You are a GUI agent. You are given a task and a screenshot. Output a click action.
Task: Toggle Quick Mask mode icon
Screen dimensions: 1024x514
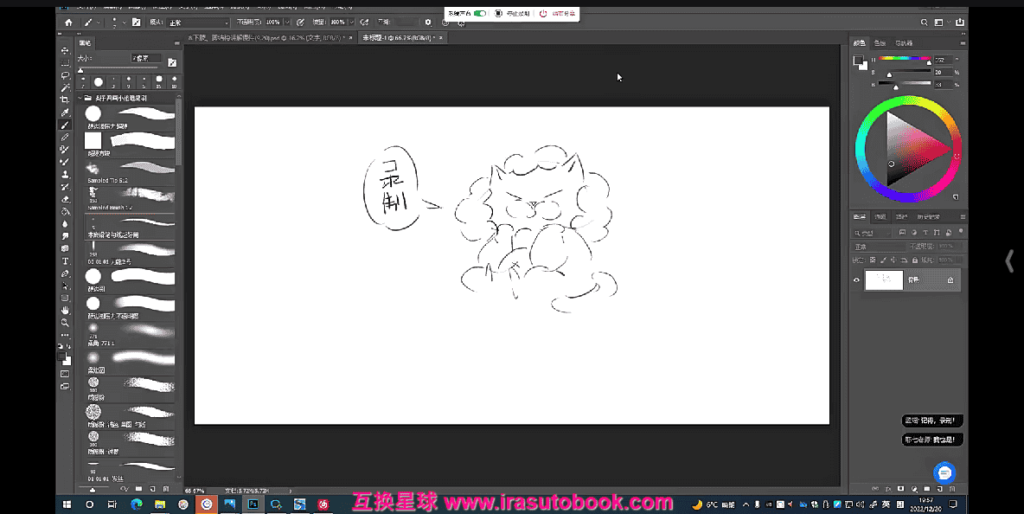click(65, 374)
